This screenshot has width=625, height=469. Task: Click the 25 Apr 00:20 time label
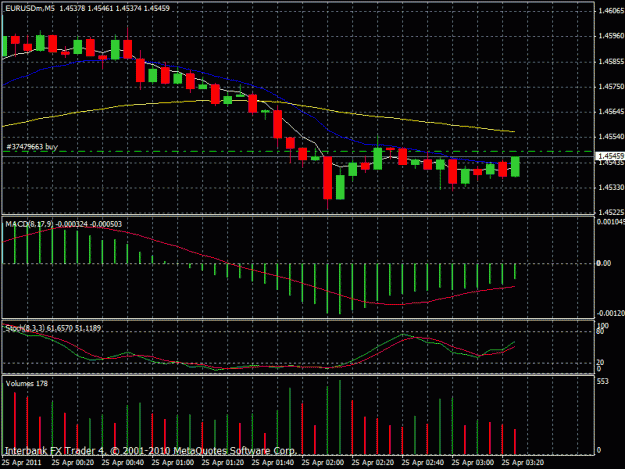pyautogui.click(x=73, y=463)
